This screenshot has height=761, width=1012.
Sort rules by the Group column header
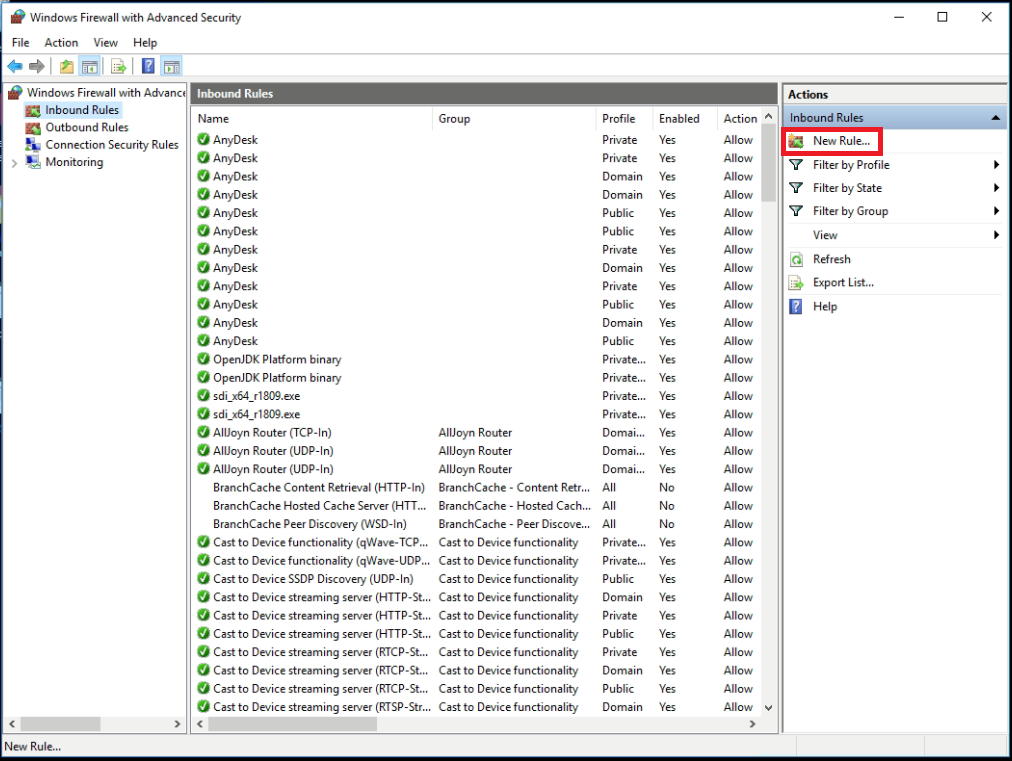[x=514, y=119]
